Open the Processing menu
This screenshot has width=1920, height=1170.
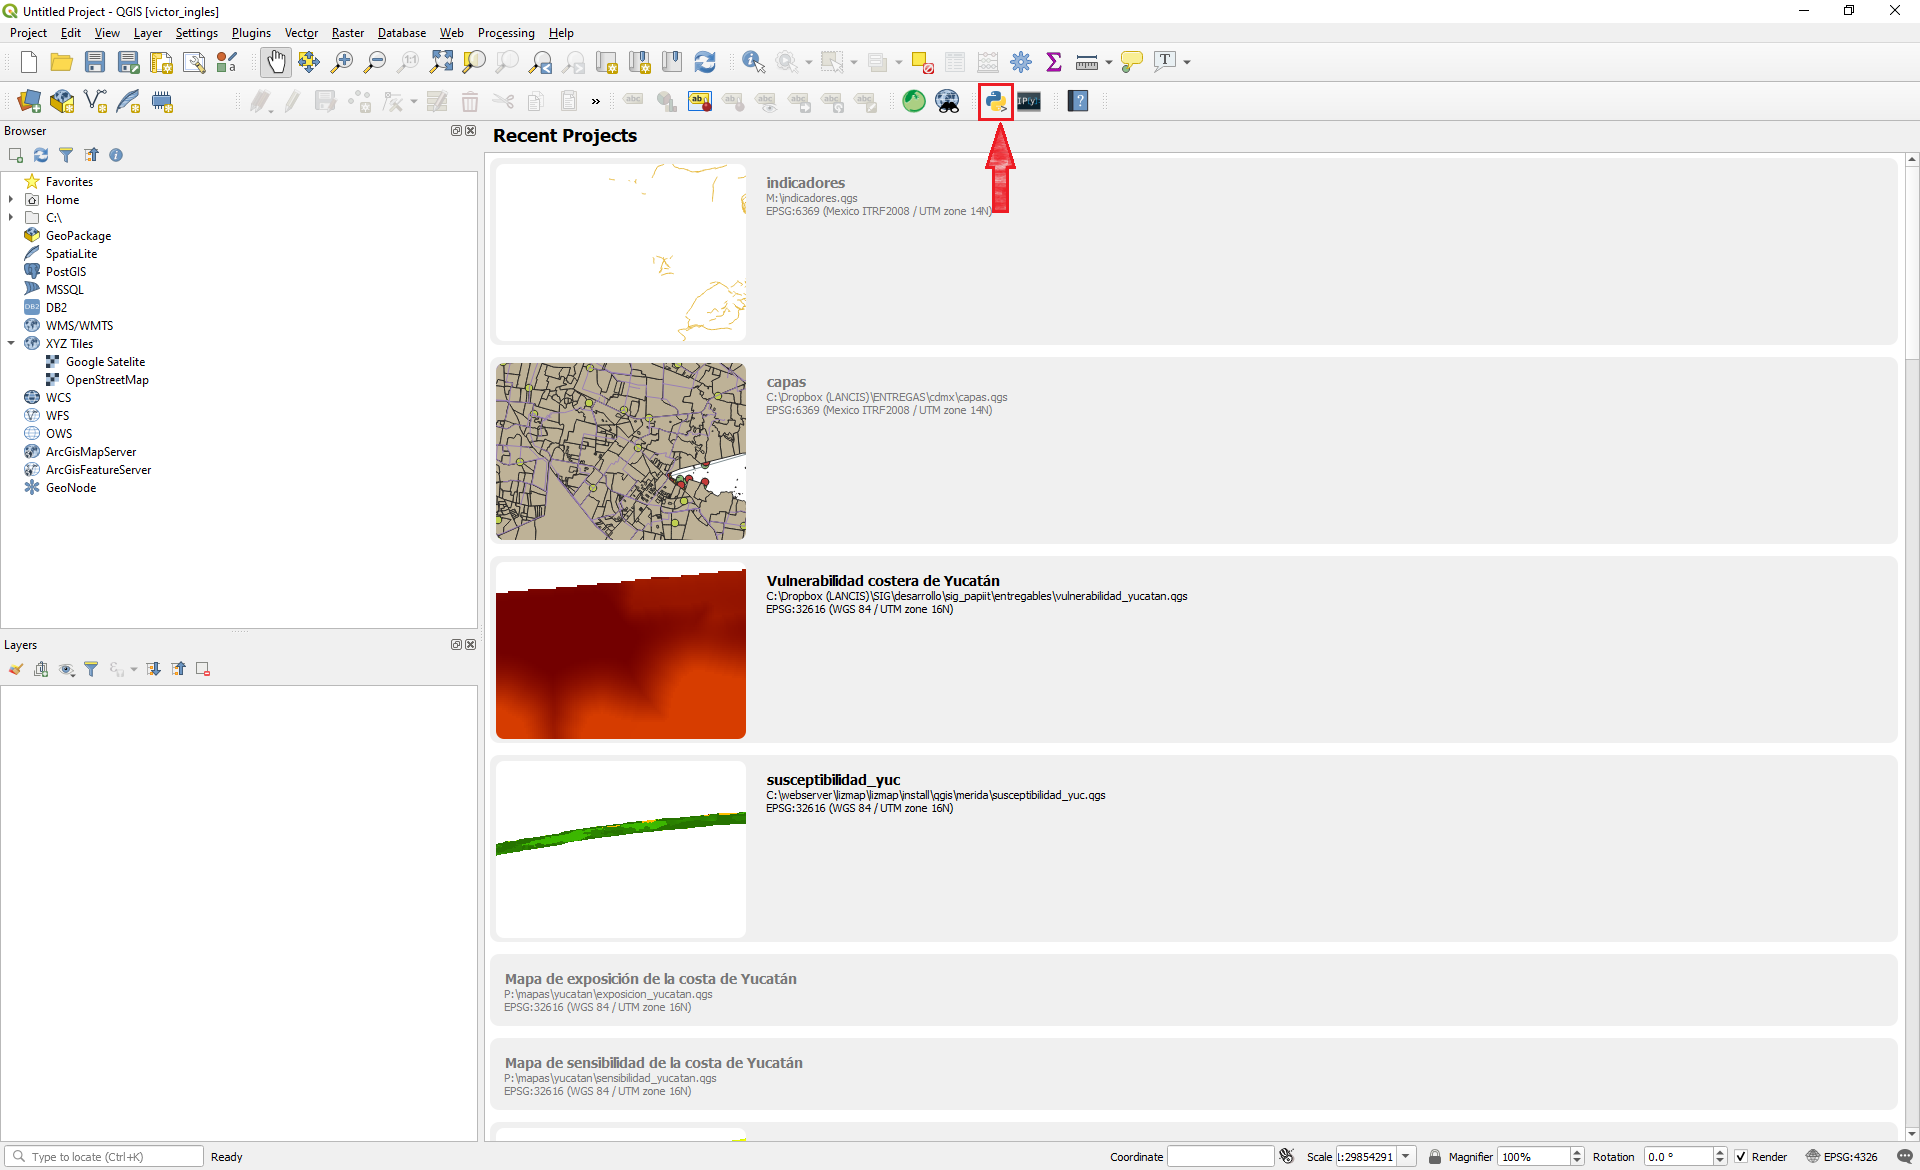pos(506,33)
